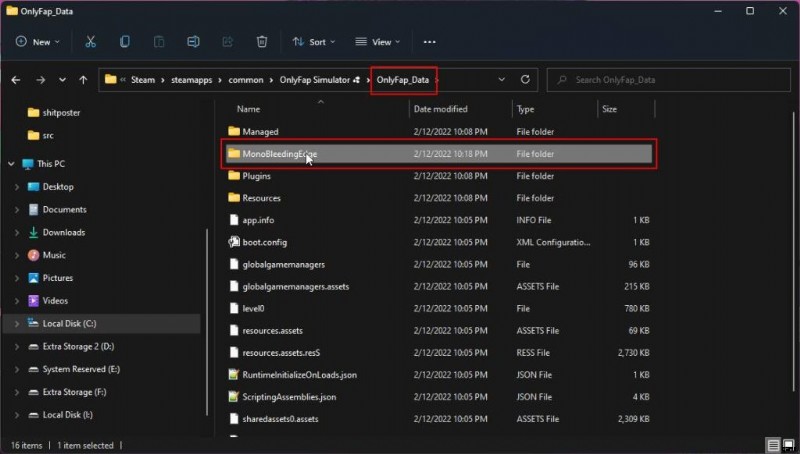
Task: Expand the Local Disk (C:) node
Action: coord(17,323)
